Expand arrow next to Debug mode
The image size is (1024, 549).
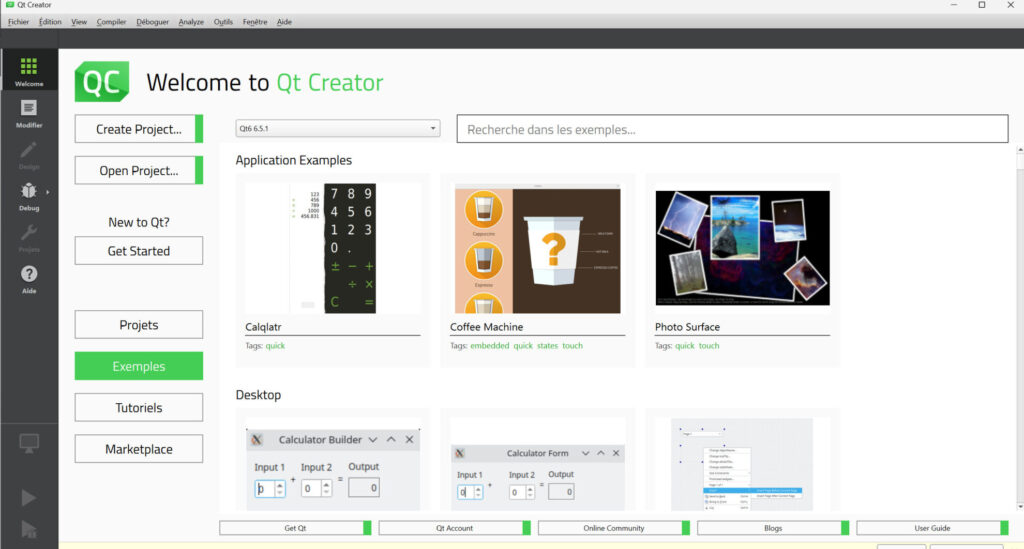[x=48, y=192]
